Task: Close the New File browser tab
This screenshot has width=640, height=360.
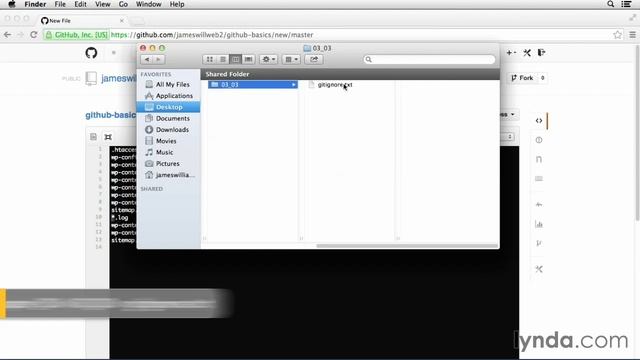Action: click(122, 20)
